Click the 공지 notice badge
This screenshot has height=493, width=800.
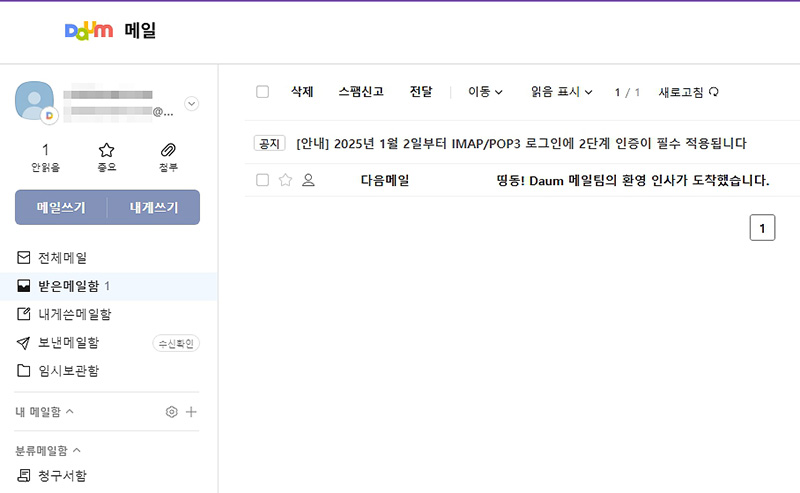click(269, 143)
